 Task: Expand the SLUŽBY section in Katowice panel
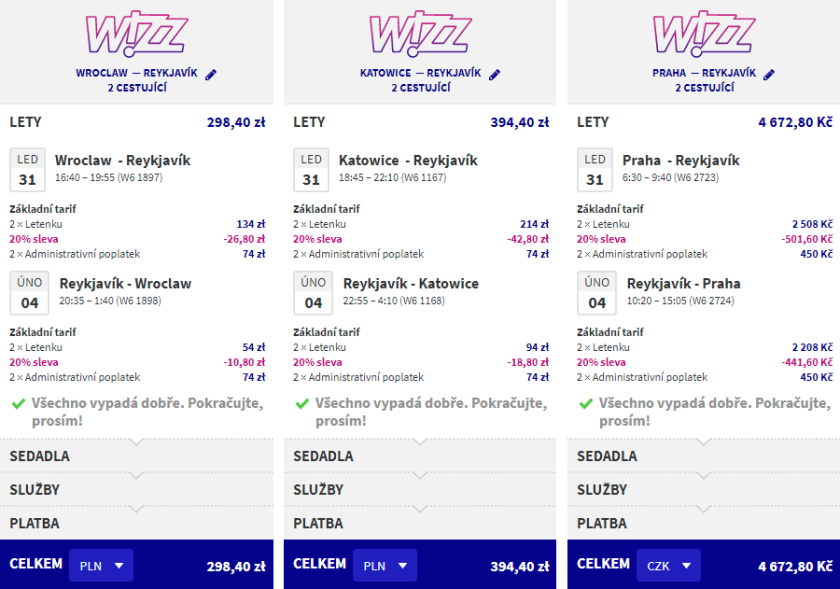[420, 490]
